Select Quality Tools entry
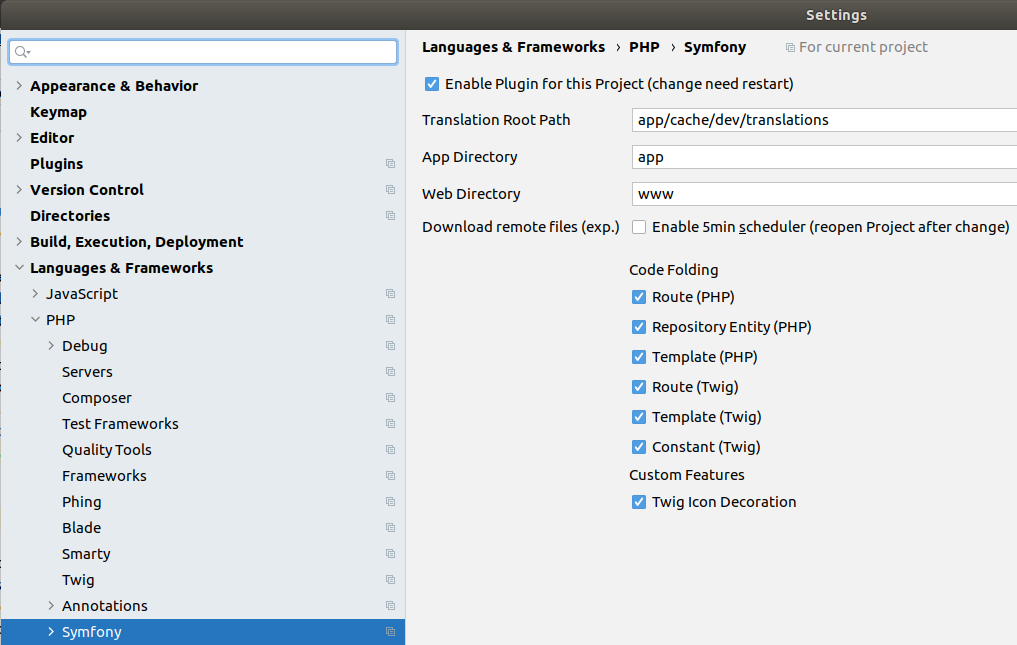 point(106,450)
